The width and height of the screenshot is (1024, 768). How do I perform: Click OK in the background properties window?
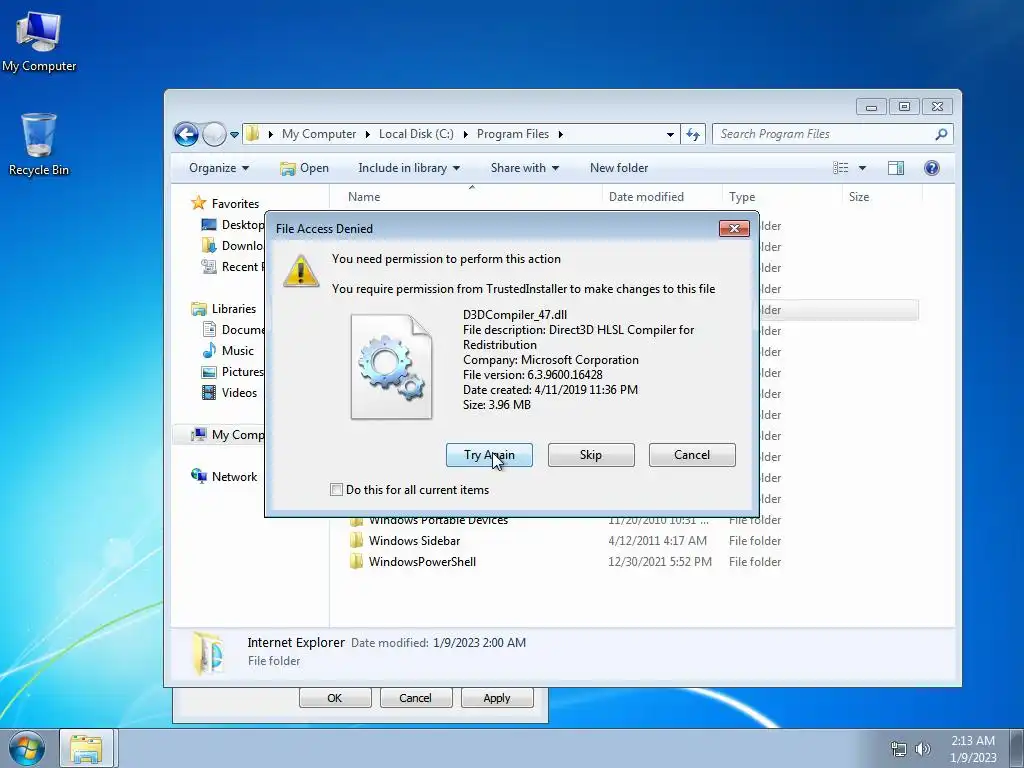pyautogui.click(x=335, y=698)
